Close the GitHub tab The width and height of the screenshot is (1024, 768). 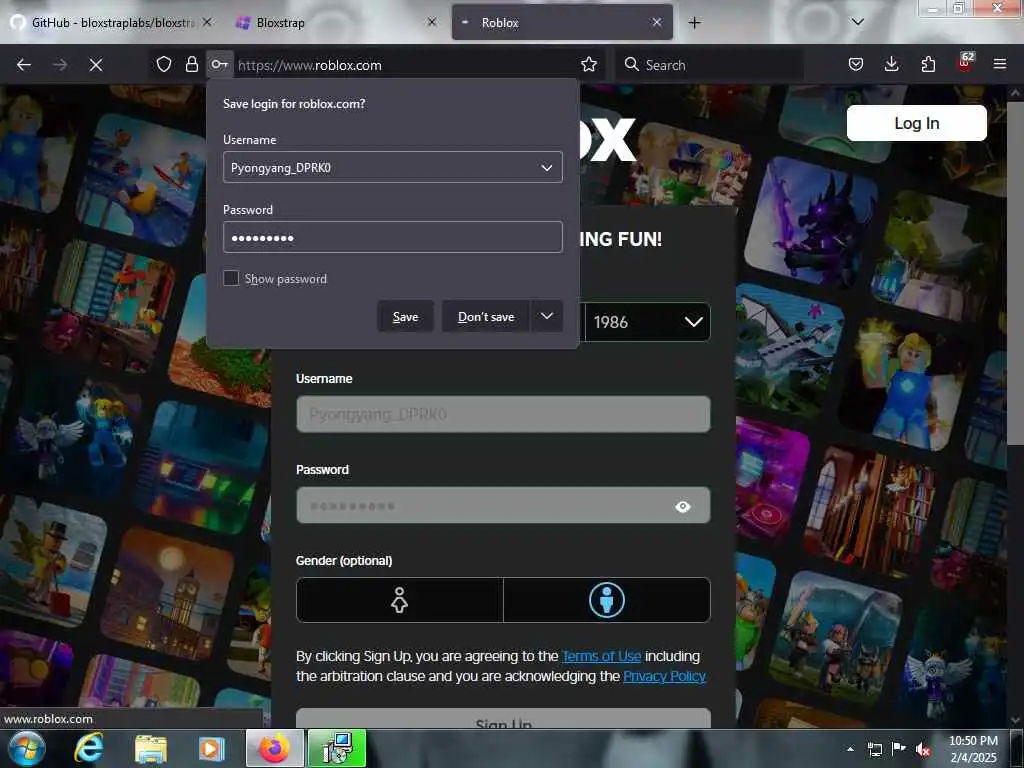tap(206, 22)
